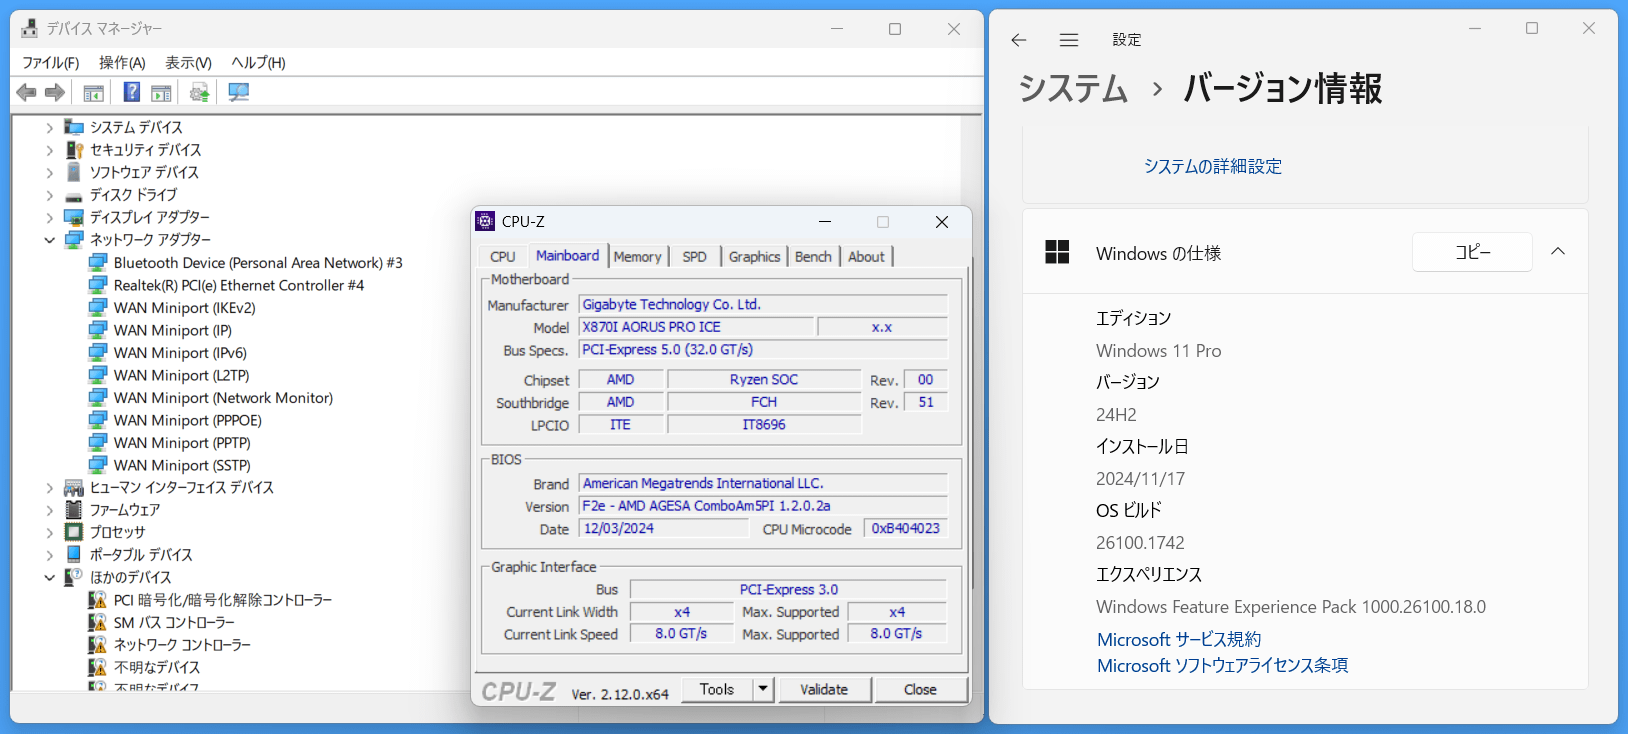Click the Device Manager title bar icon

pyautogui.click(x=30, y=28)
